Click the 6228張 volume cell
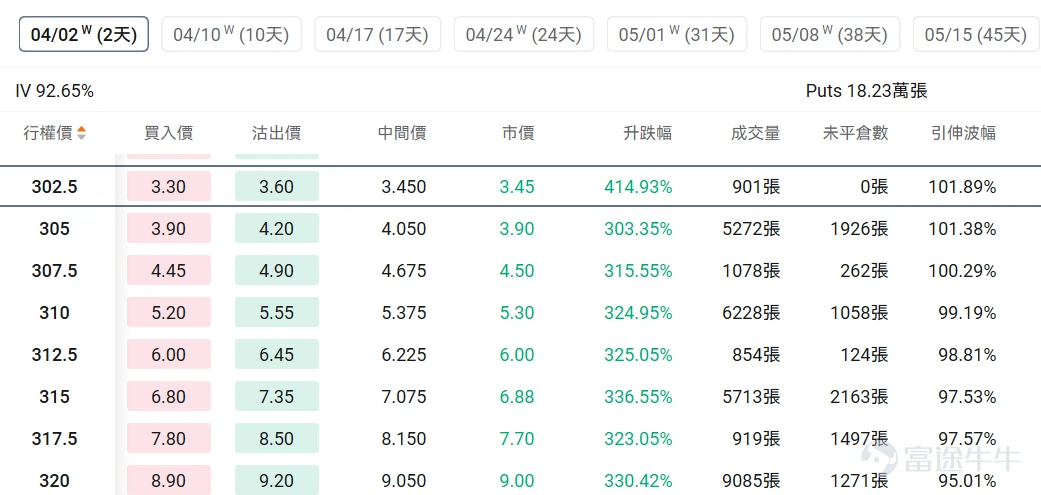The height and width of the screenshot is (495, 1041). 752,313
